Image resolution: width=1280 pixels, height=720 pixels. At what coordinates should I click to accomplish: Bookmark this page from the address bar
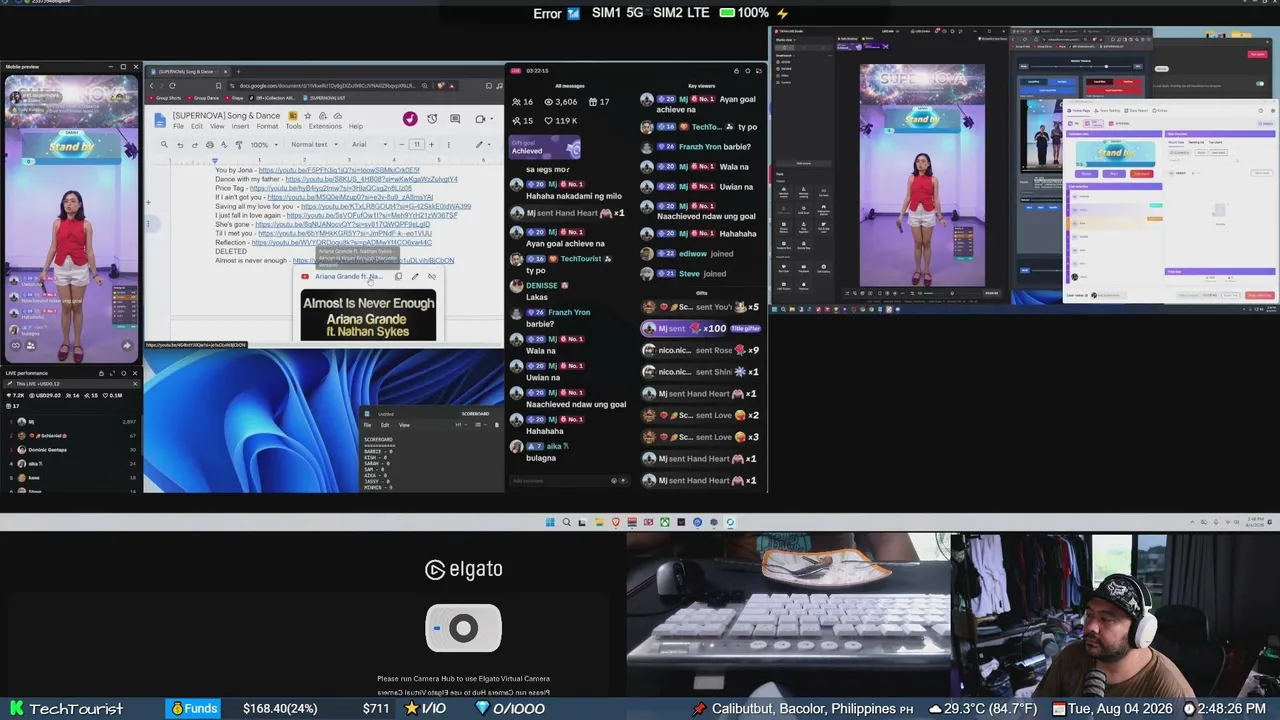click(x=216, y=86)
